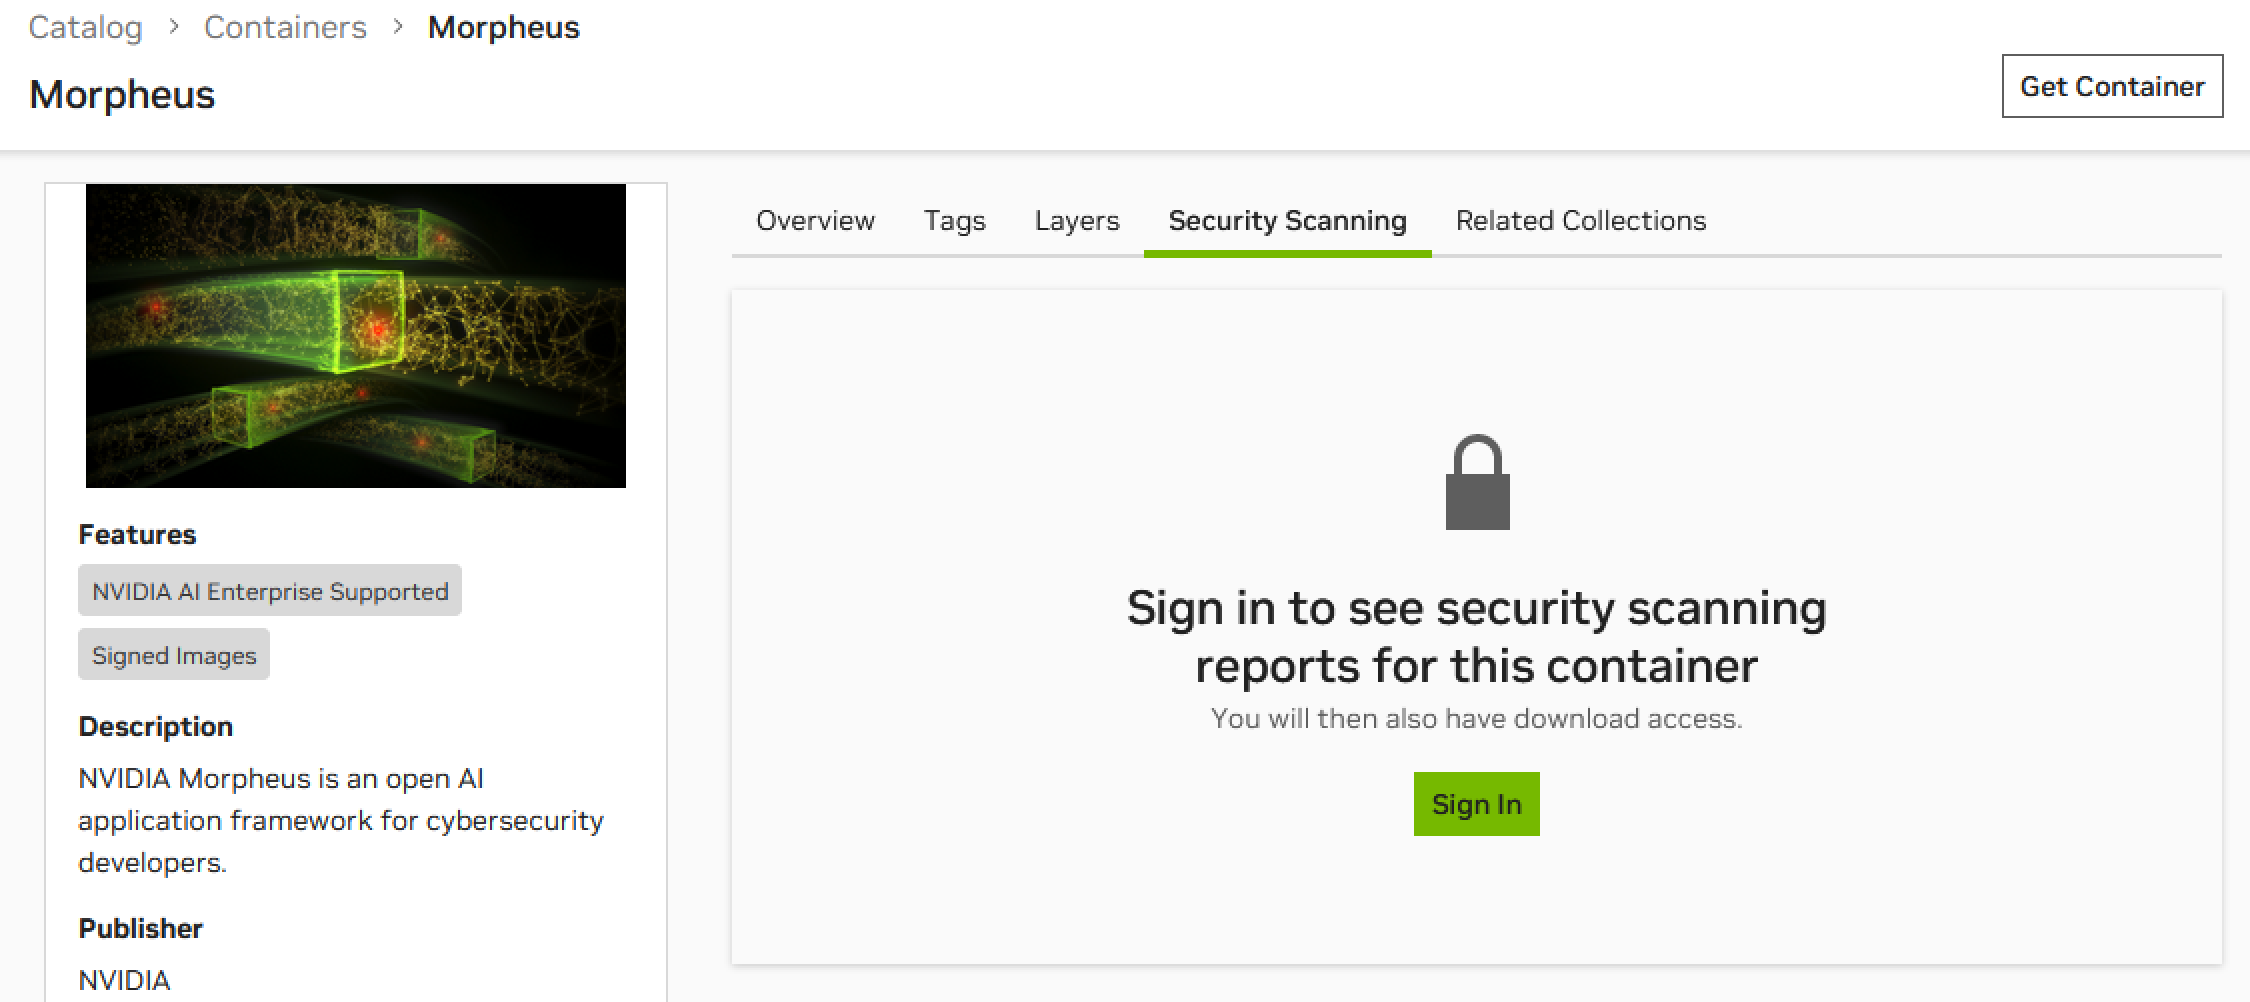Image resolution: width=2250 pixels, height=1002 pixels.
Task: Click the Description section heading
Action: coord(156,726)
